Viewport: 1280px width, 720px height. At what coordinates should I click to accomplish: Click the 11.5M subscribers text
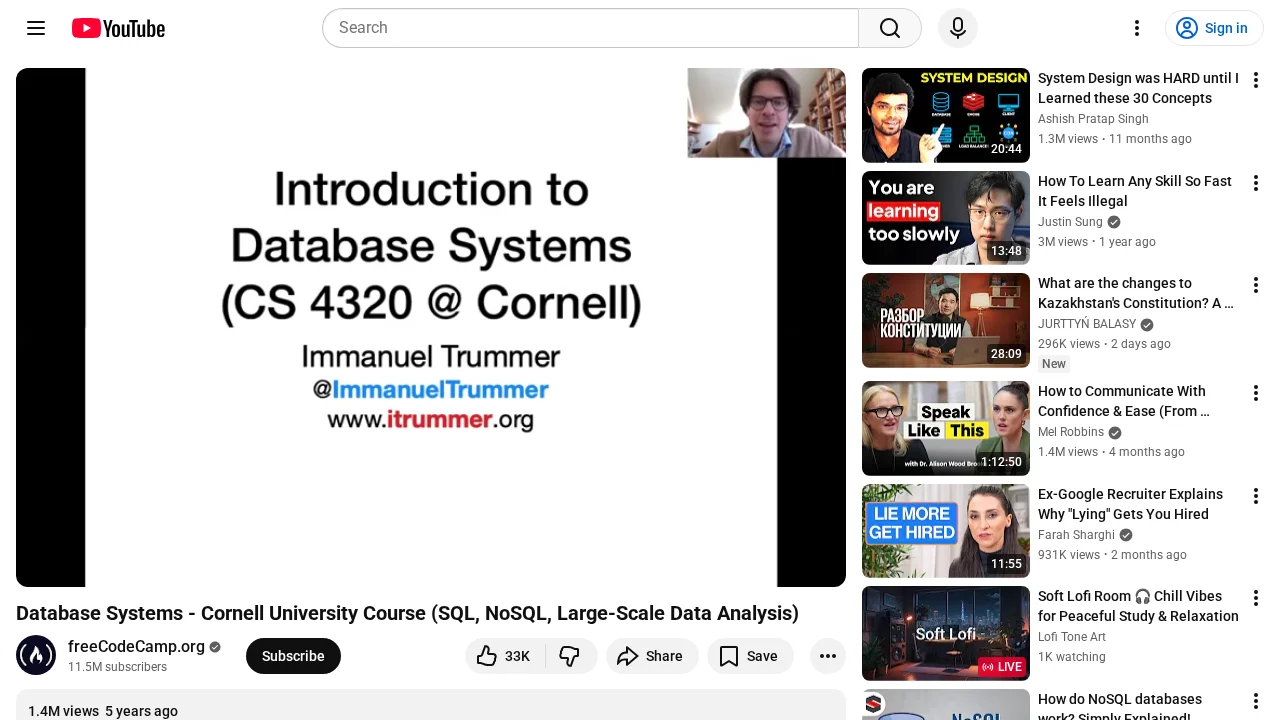[117, 667]
